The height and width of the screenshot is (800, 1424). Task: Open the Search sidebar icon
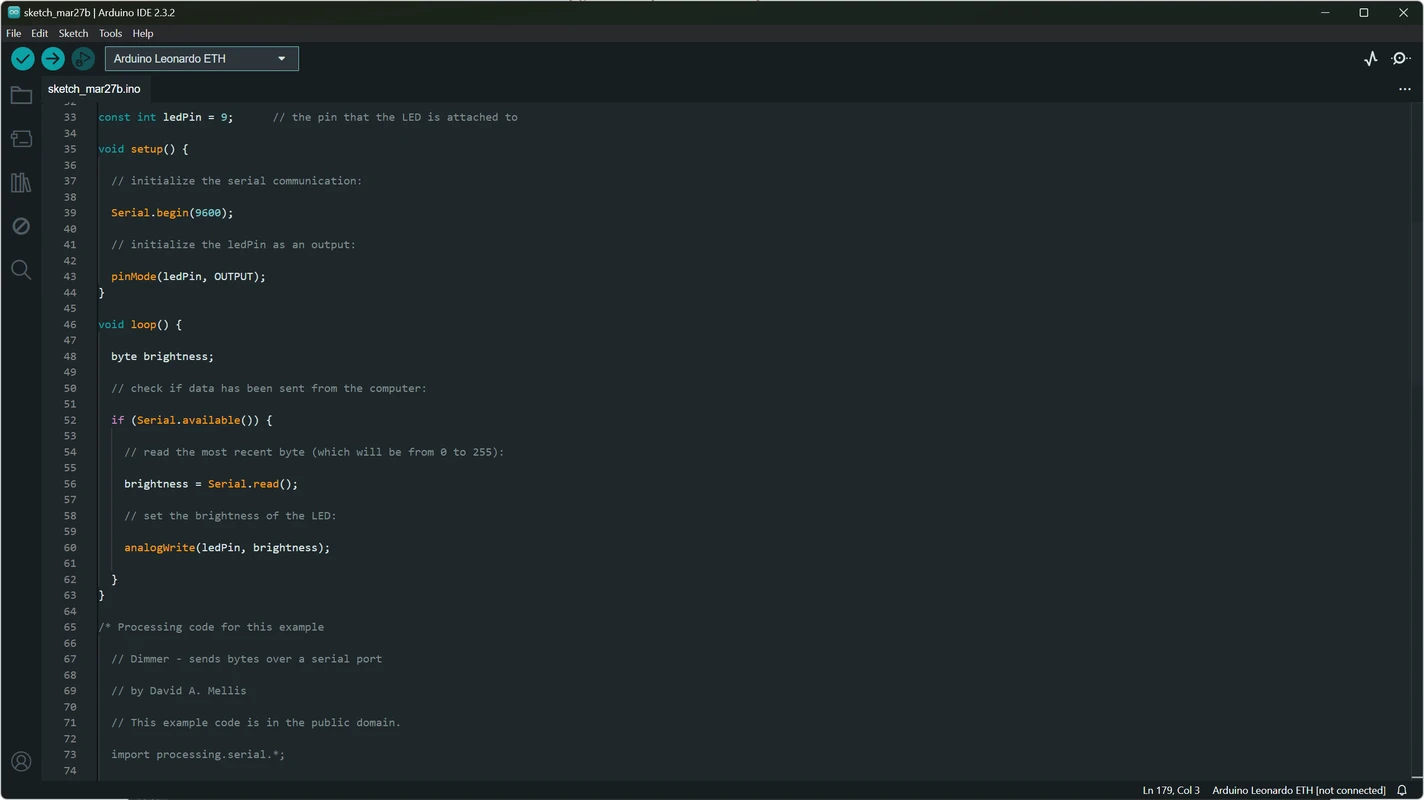point(21,270)
